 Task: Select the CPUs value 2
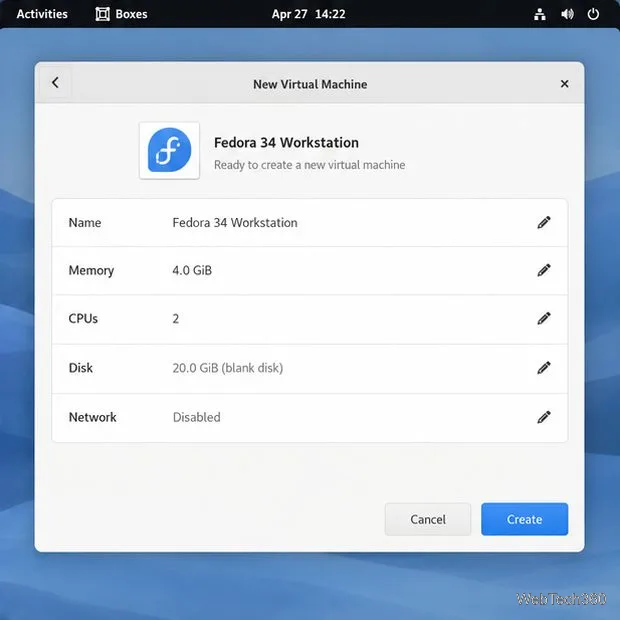coord(176,319)
